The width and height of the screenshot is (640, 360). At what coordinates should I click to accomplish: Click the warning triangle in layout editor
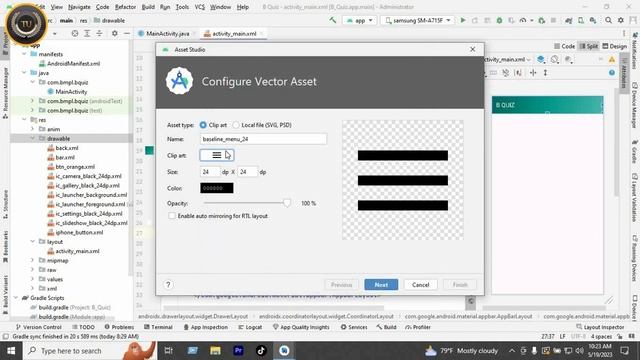(612, 60)
